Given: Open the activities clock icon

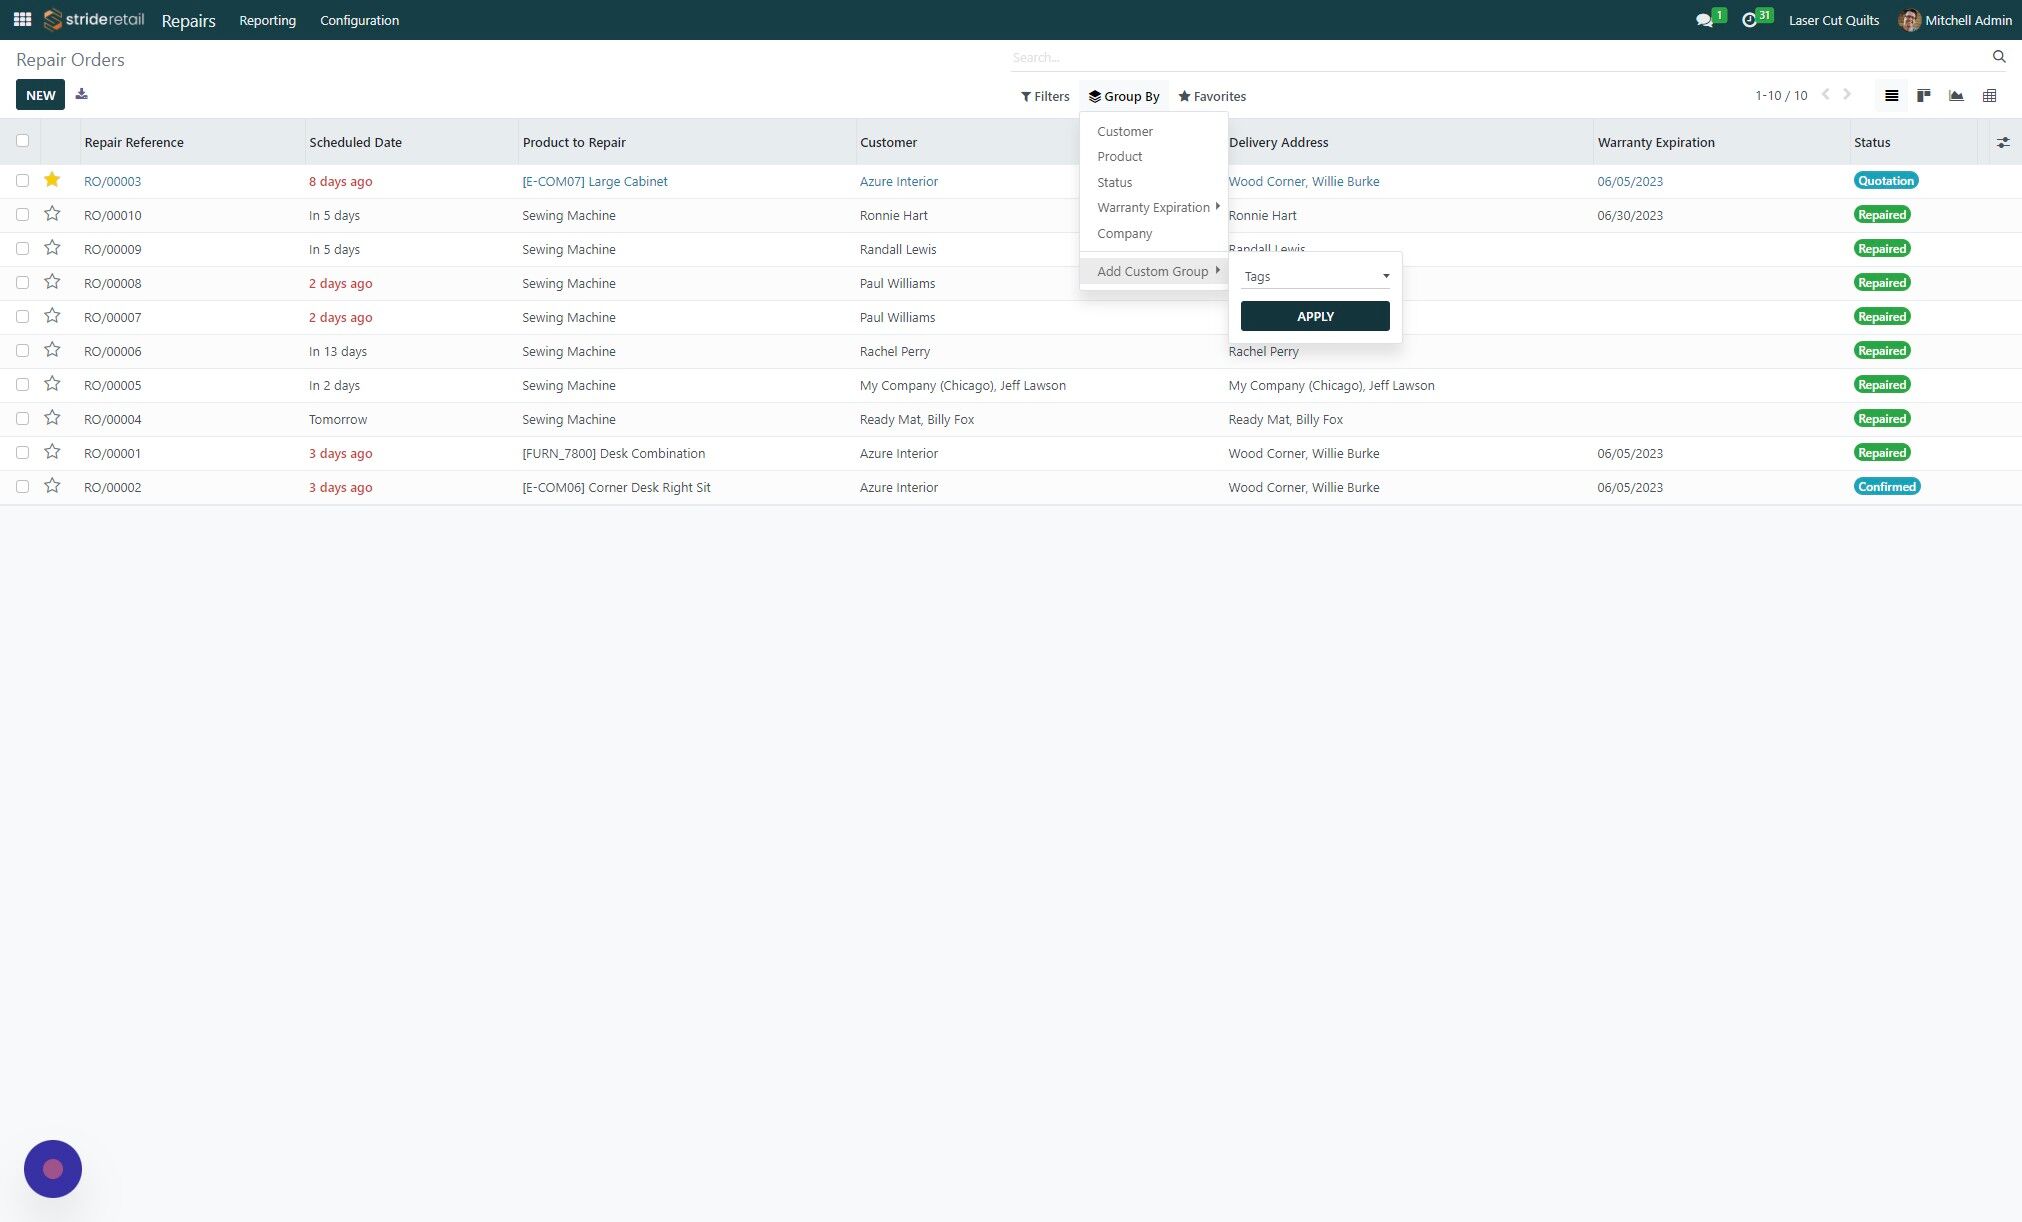Looking at the screenshot, I should [x=1749, y=20].
